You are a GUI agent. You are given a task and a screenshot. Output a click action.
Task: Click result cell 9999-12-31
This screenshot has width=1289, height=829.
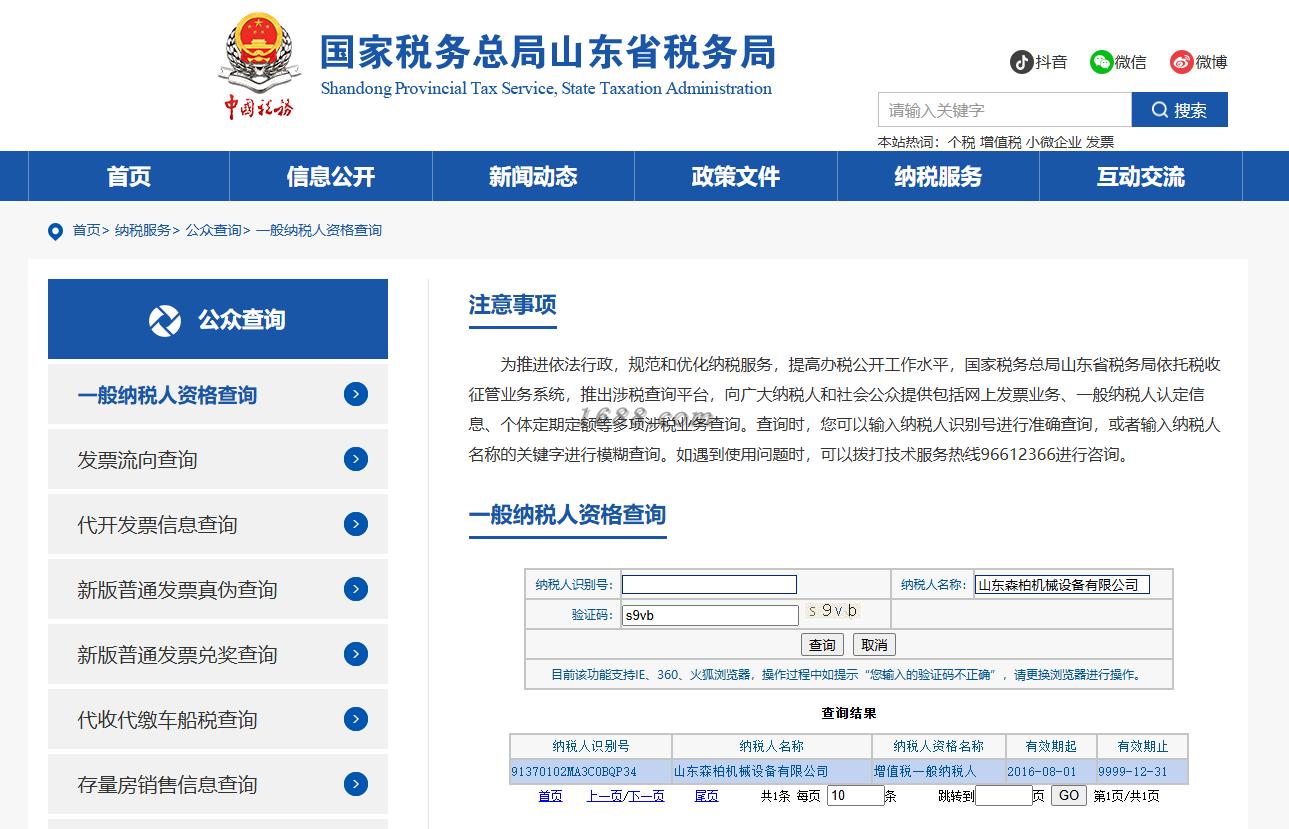pos(1142,771)
